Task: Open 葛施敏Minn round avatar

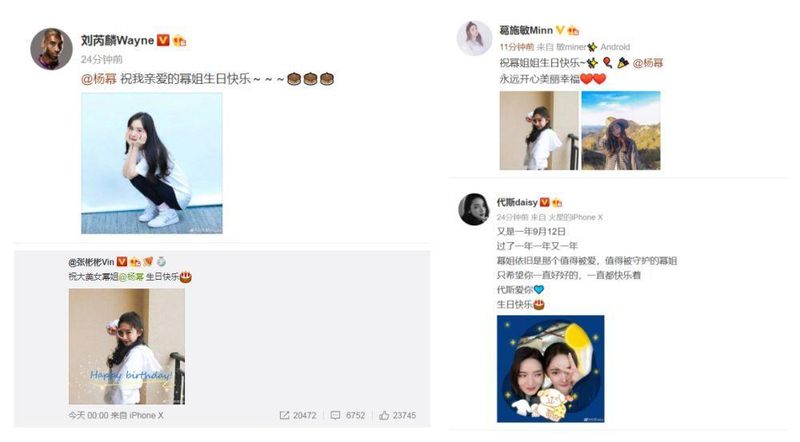Action: tap(474, 38)
